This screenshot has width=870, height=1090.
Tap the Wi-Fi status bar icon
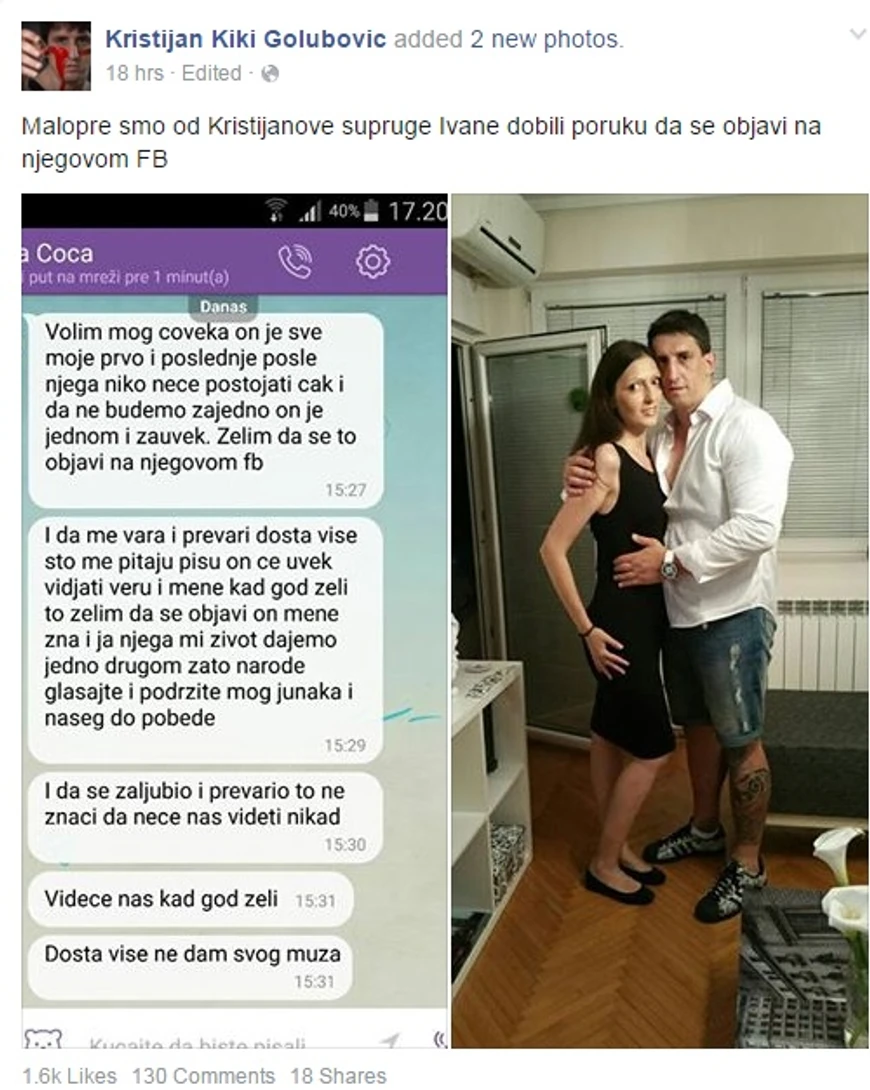[x=277, y=210]
